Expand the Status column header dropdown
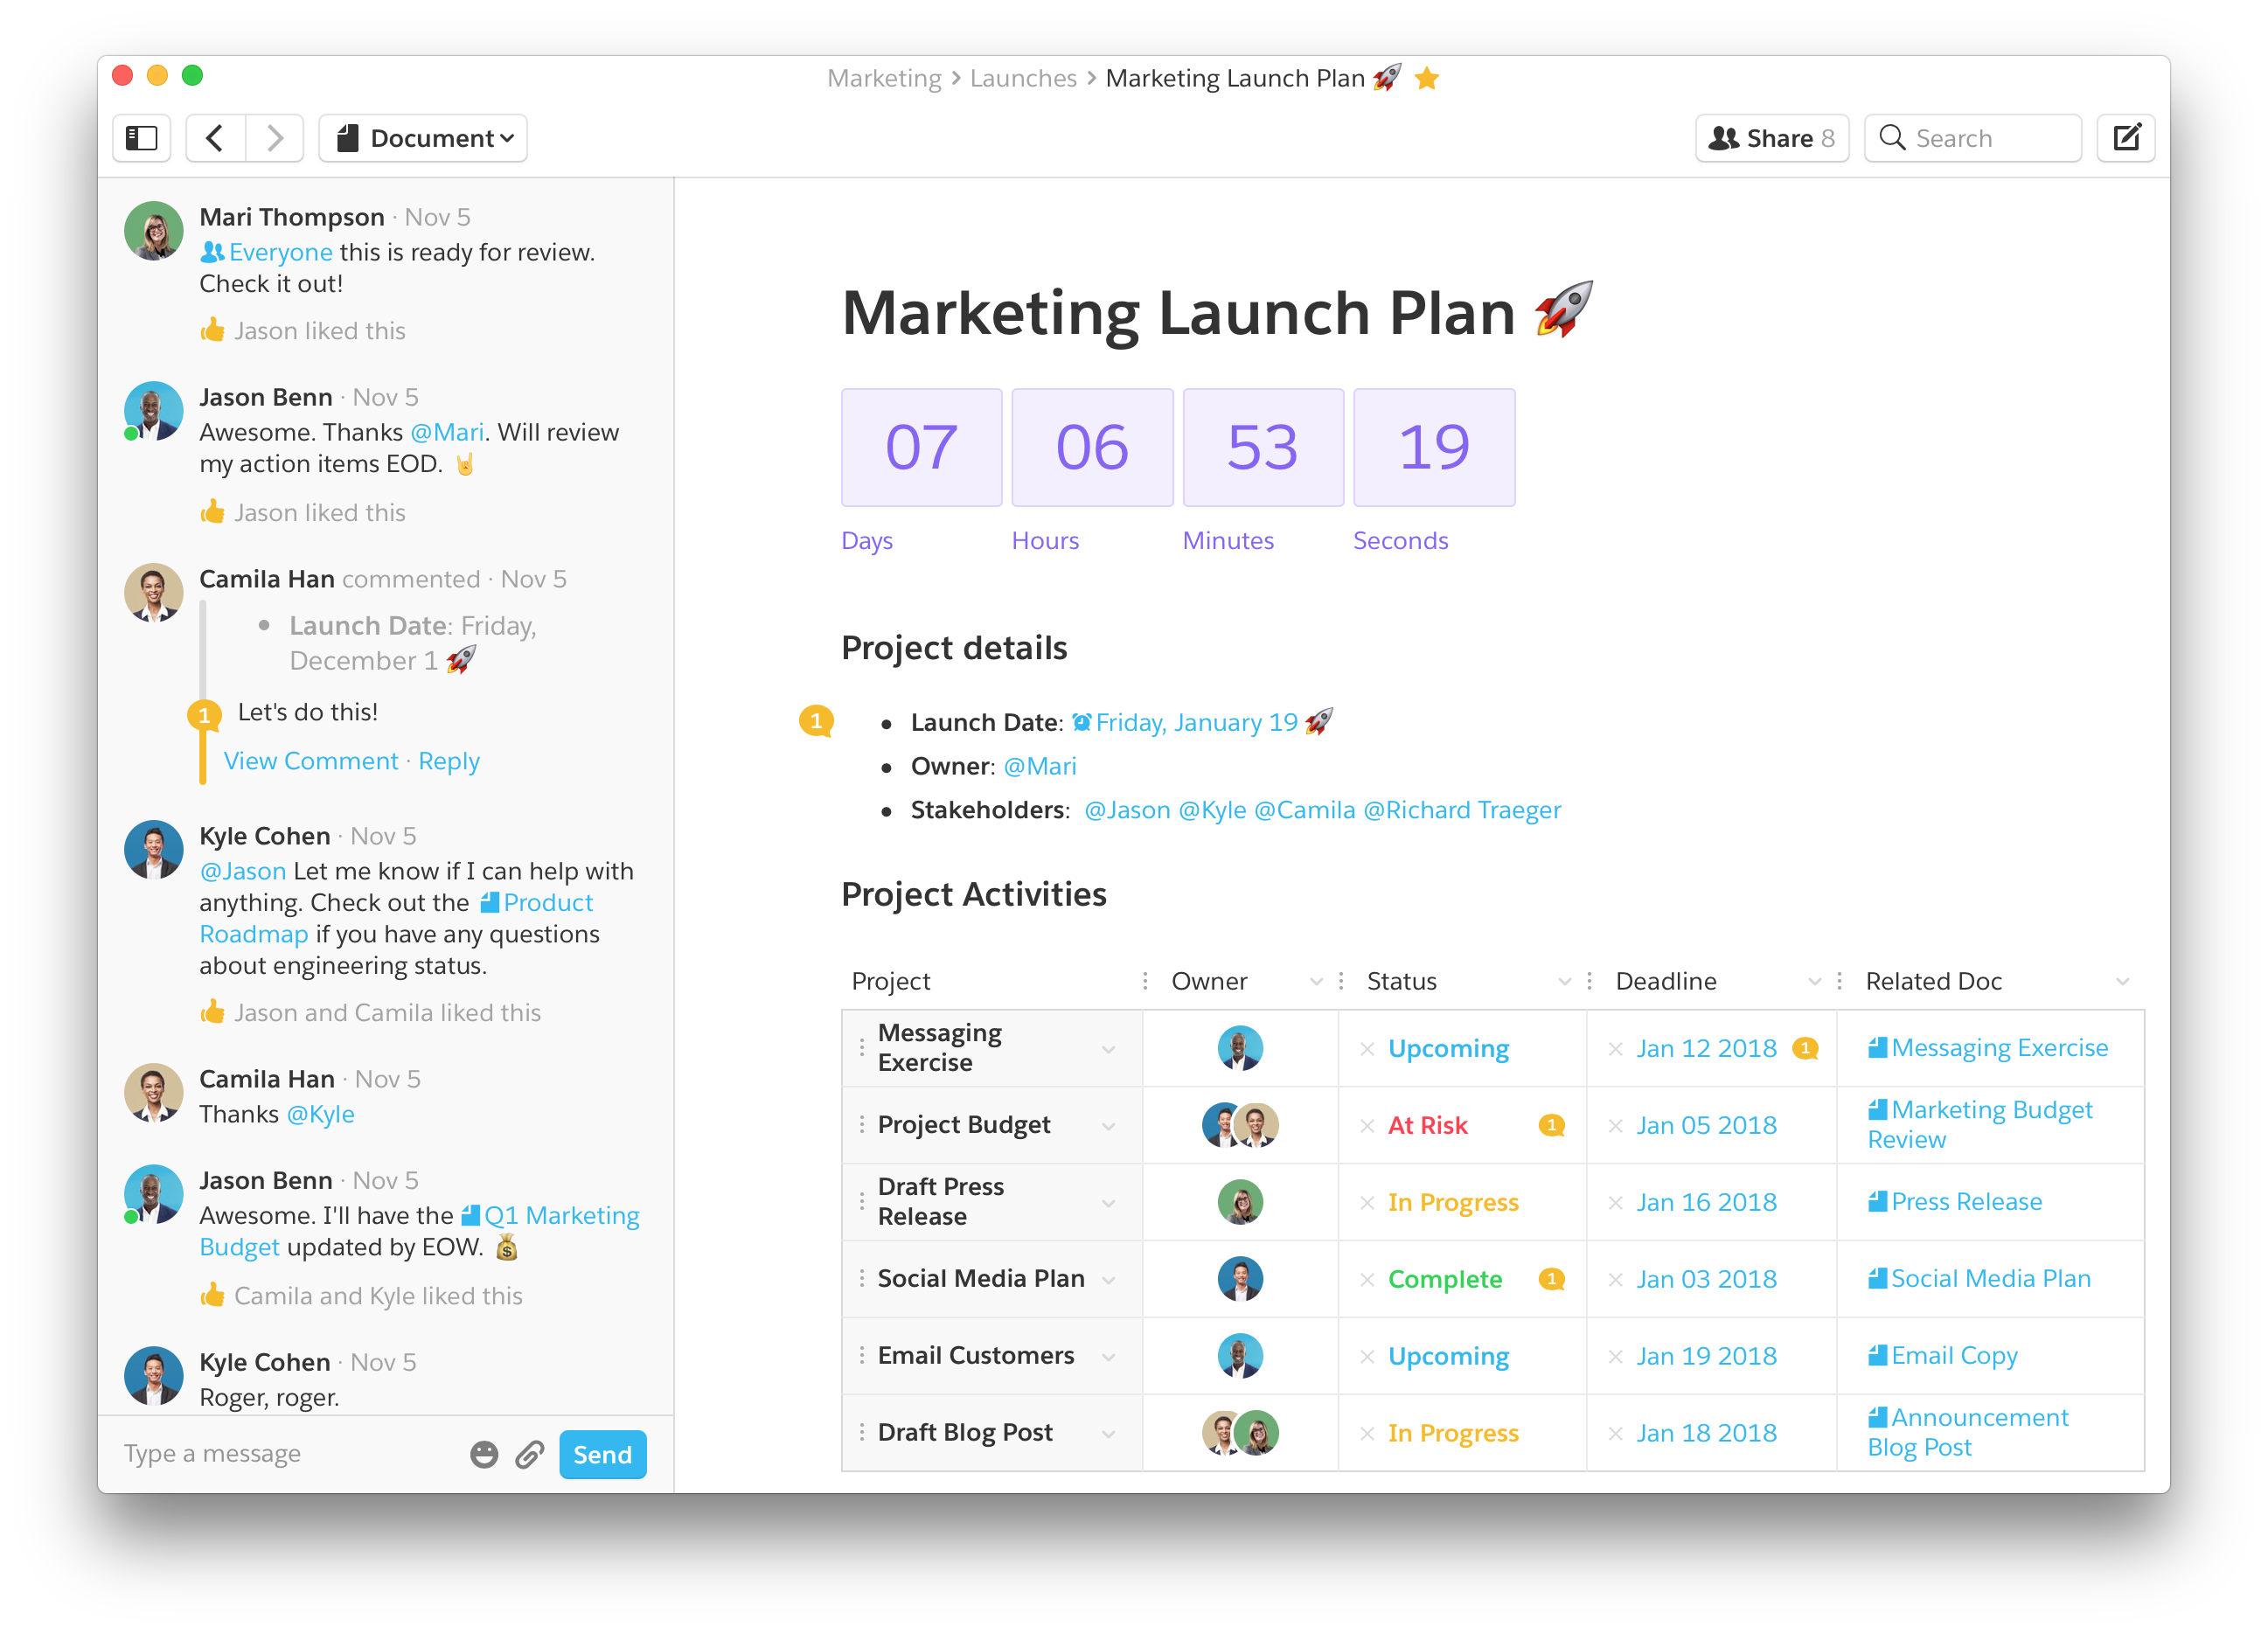Screen dimensions: 2268x1633 (x=1564, y=982)
